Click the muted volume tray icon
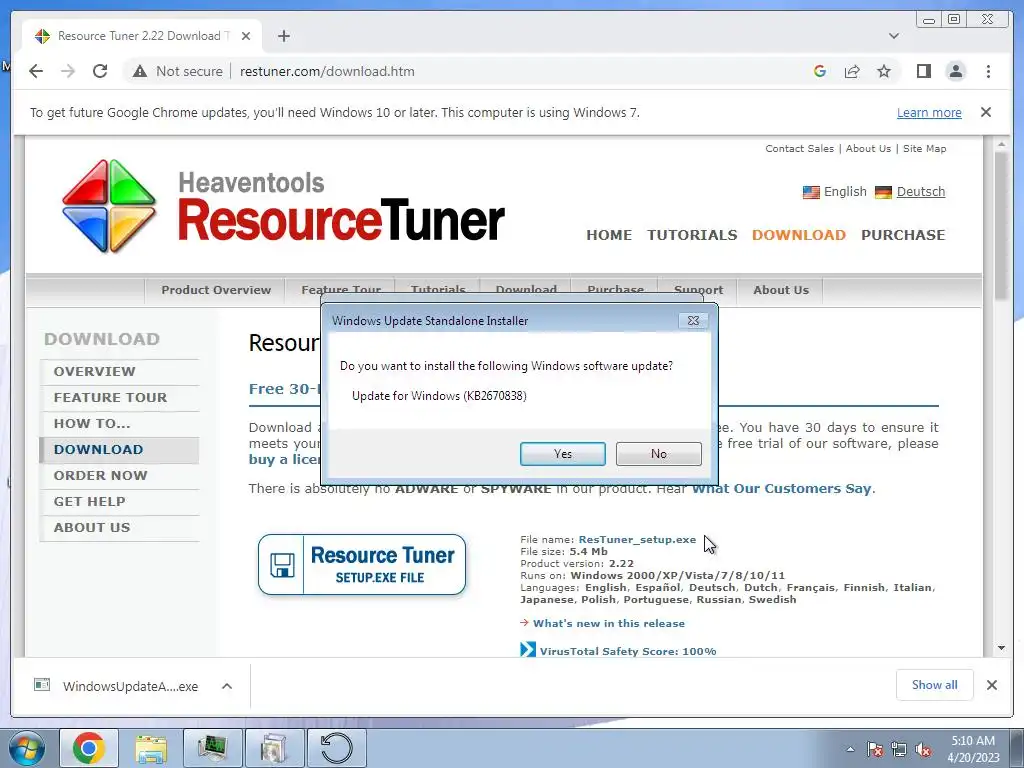This screenshot has height=768, width=1024. [923, 749]
